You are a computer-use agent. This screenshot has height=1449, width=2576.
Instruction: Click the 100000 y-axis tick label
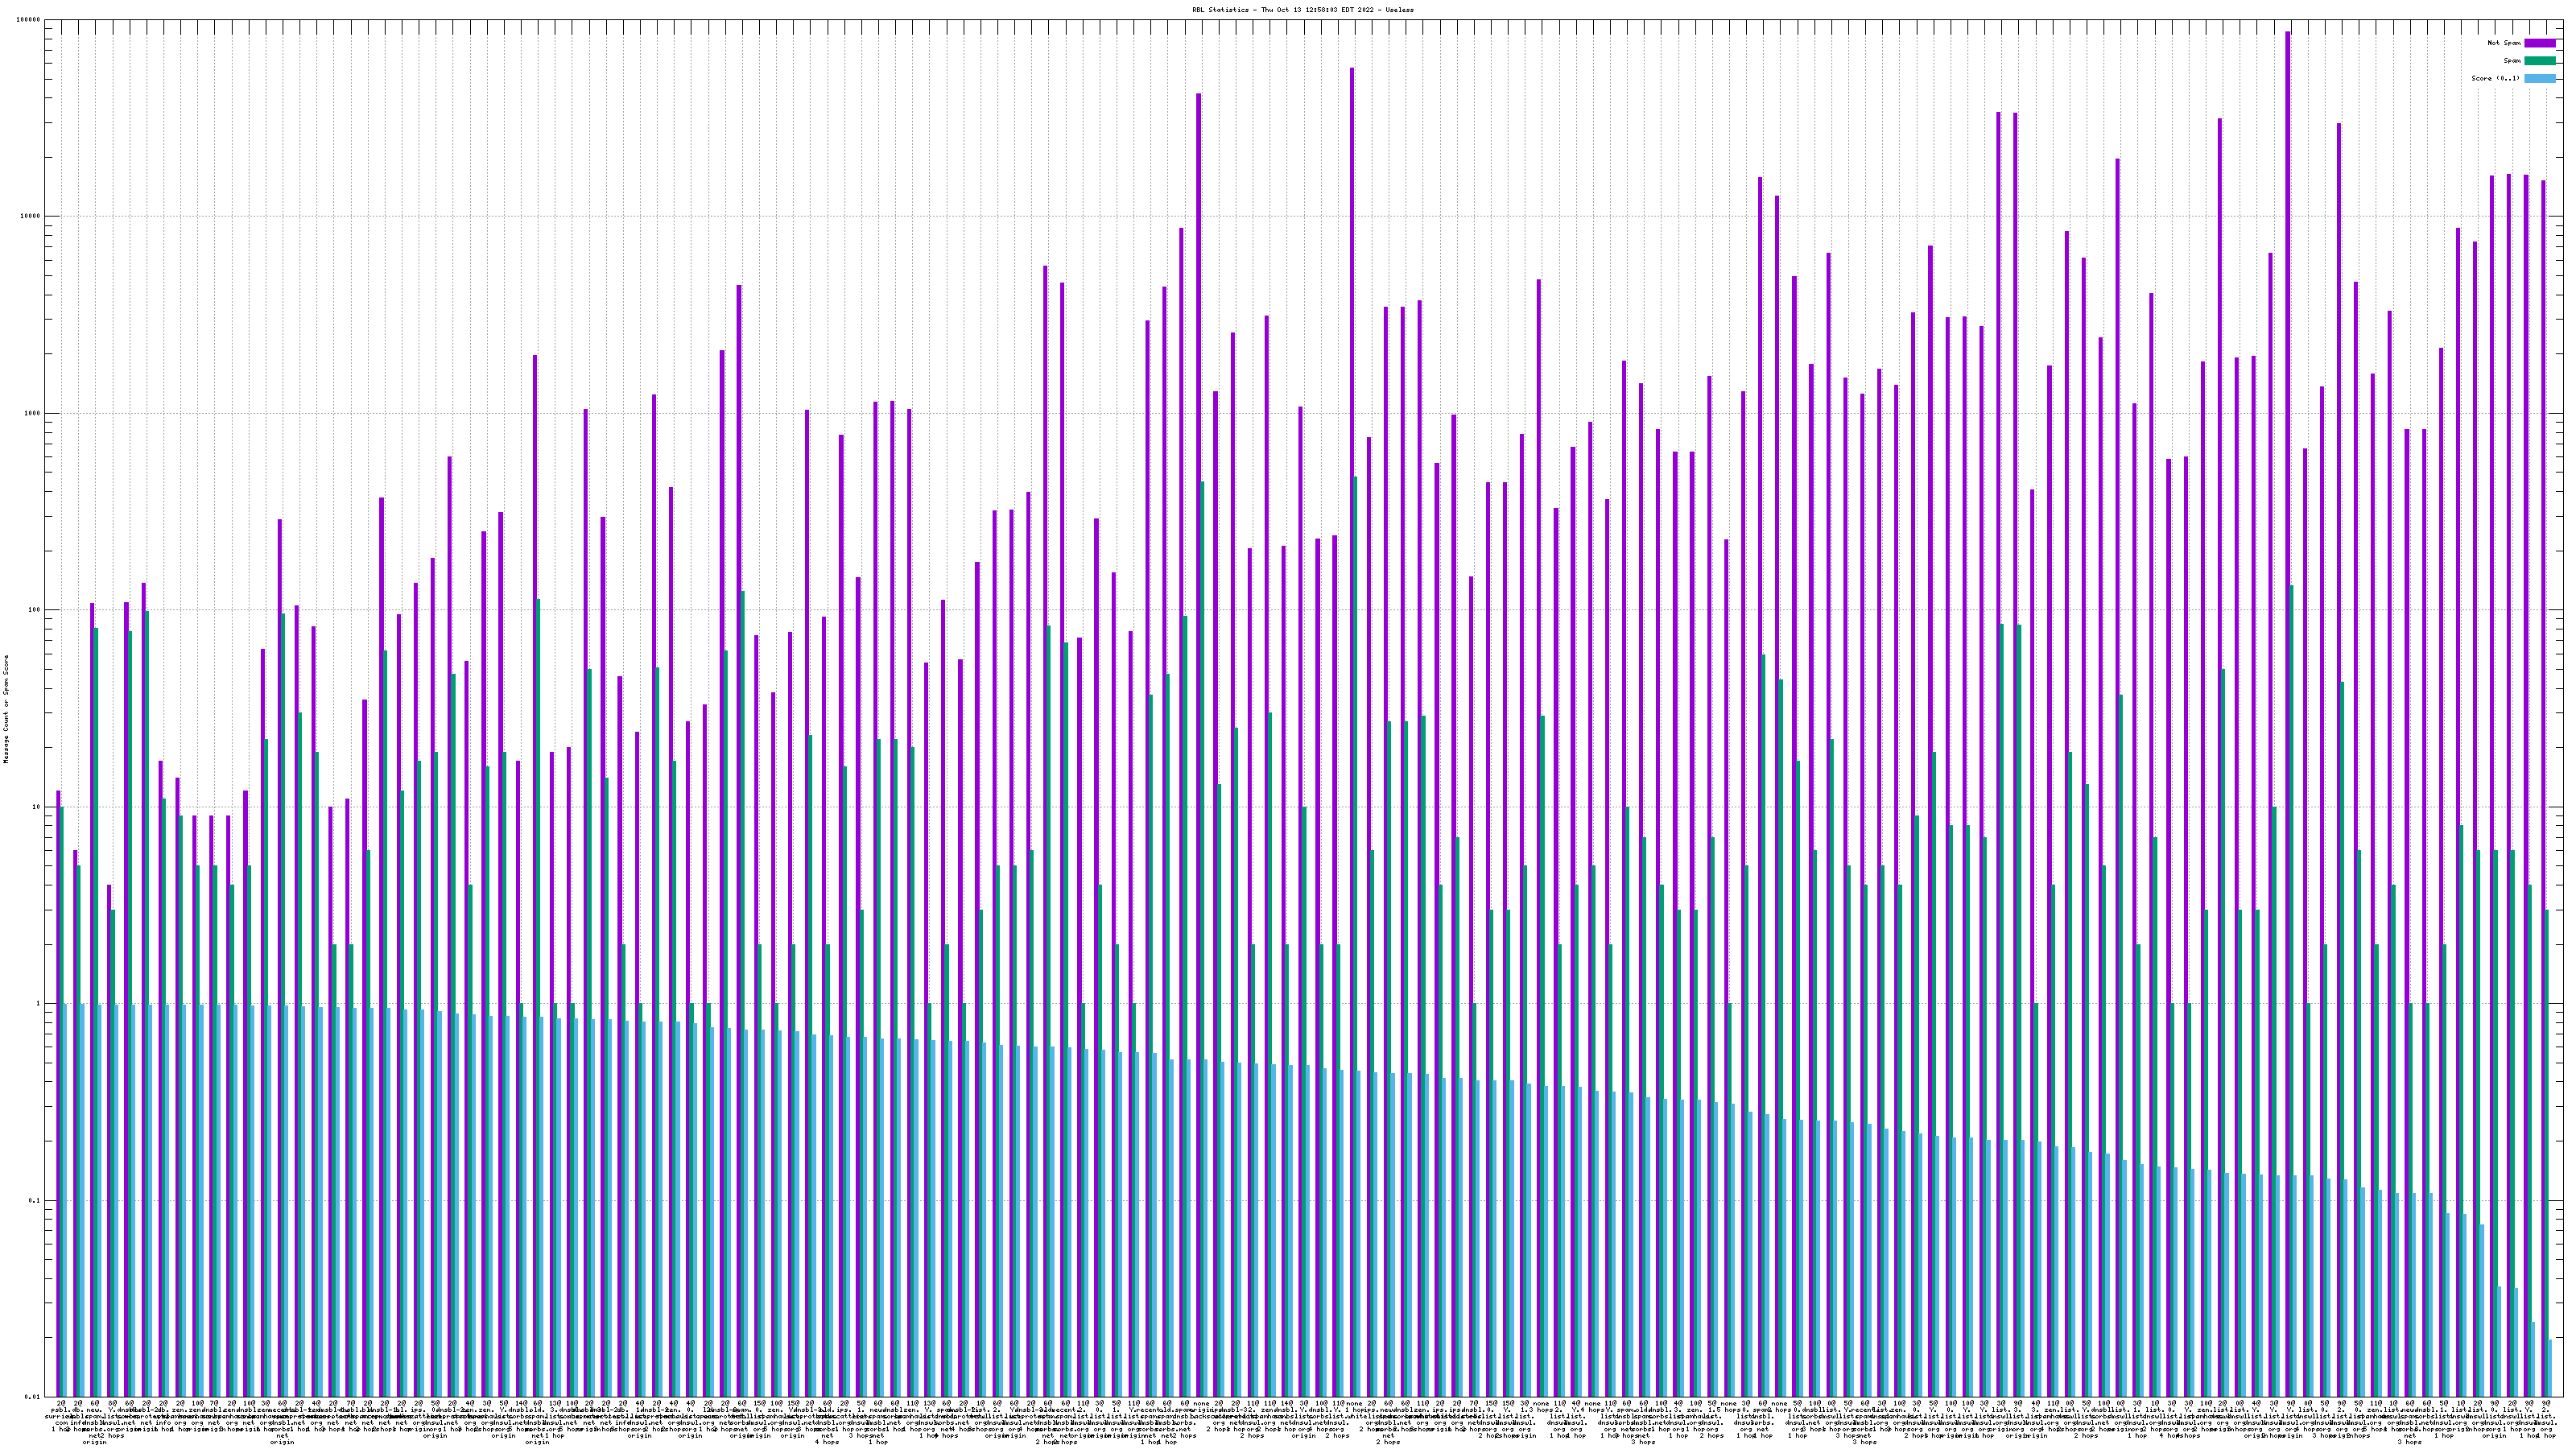pos(30,20)
